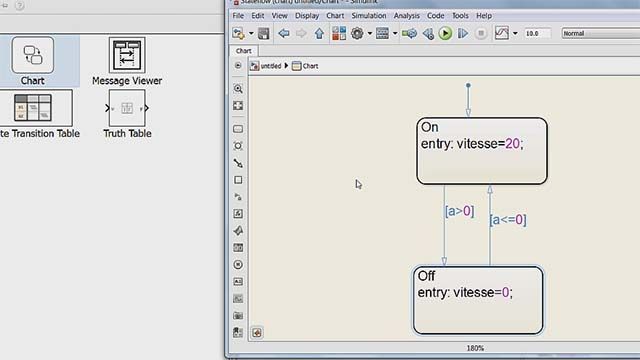640x360 pixels.
Task: Switch to the Chart tab
Action: pos(244,51)
